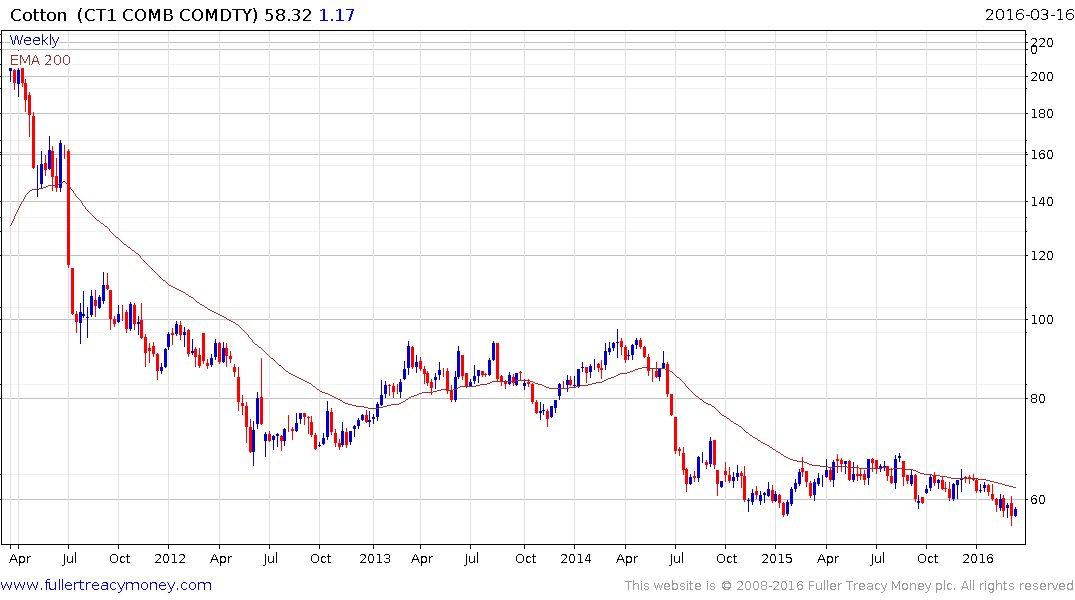Click the 120 price axis label
Viewport: 1075px width, 600px height.
click(x=1042, y=256)
